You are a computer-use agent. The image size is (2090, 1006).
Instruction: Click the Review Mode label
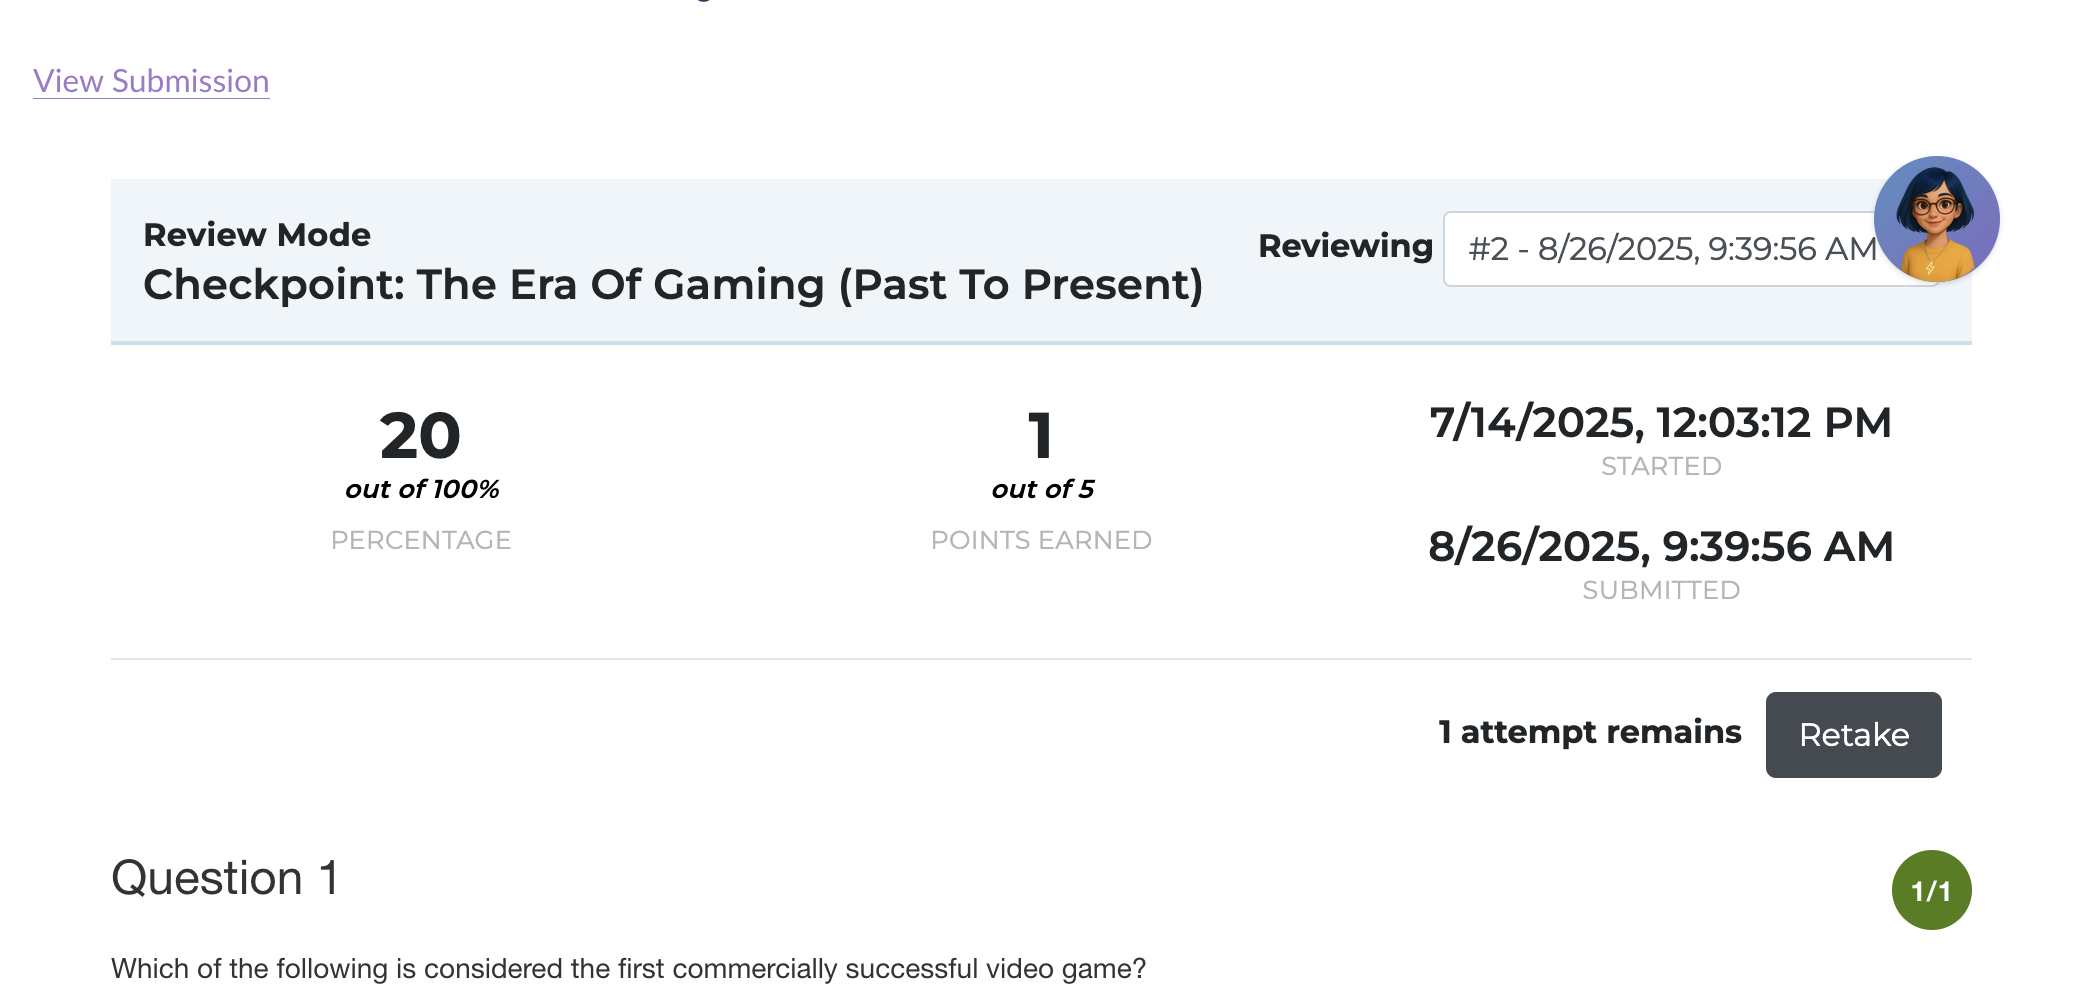pyautogui.click(x=257, y=235)
